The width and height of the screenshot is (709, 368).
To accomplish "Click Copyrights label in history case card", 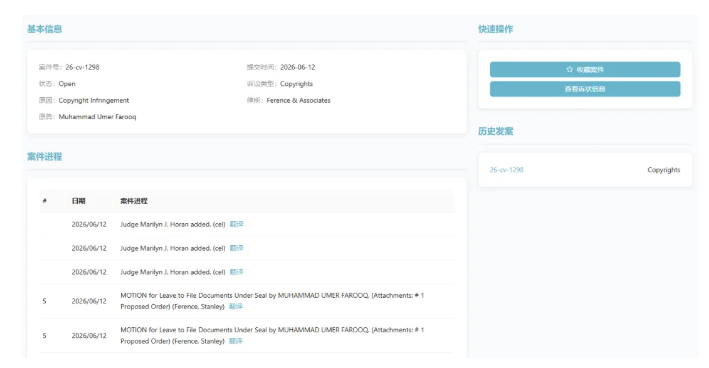I will click(663, 170).
